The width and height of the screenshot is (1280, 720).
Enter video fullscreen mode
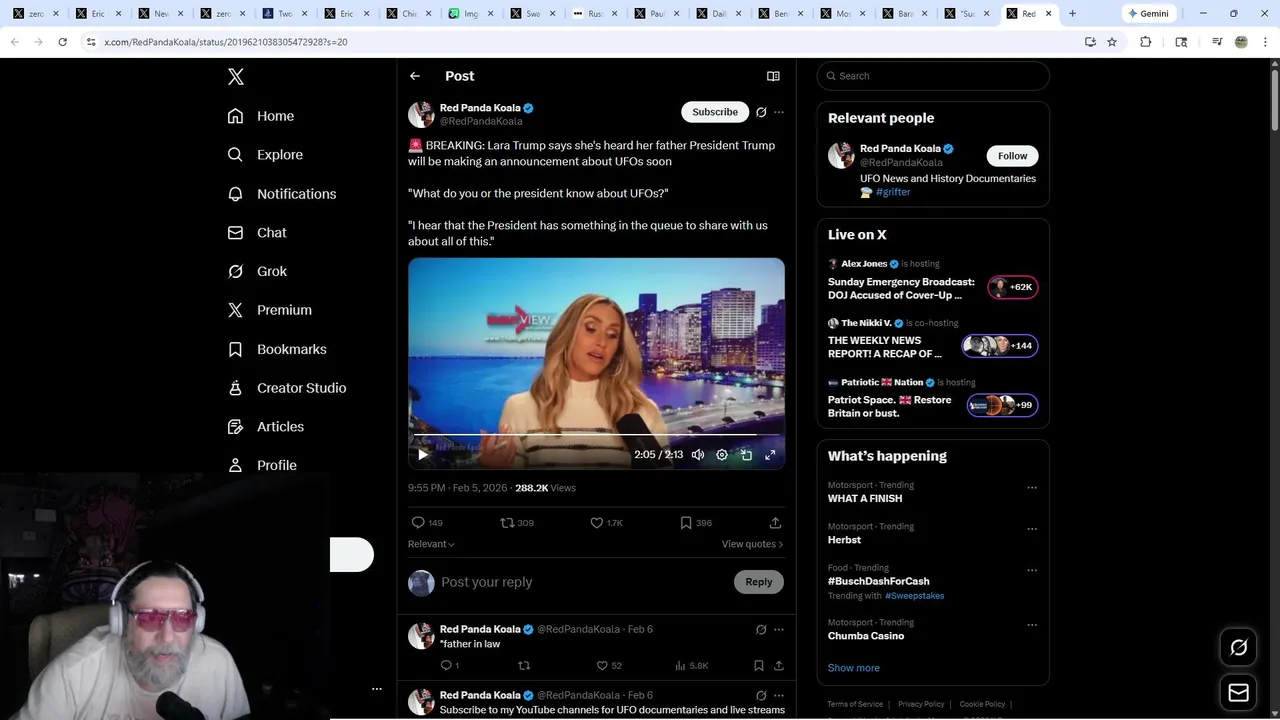click(770, 455)
